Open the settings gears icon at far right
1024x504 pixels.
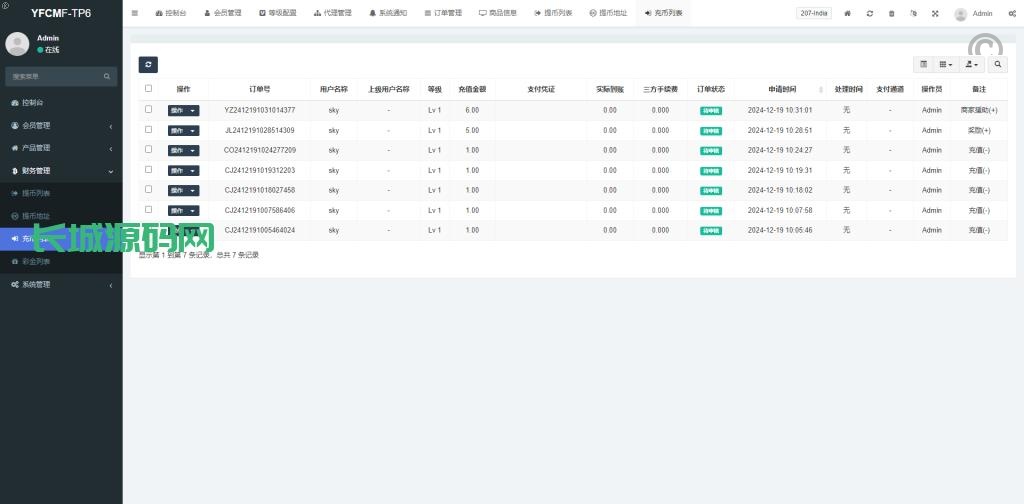pyautogui.click(x=1012, y=13)
